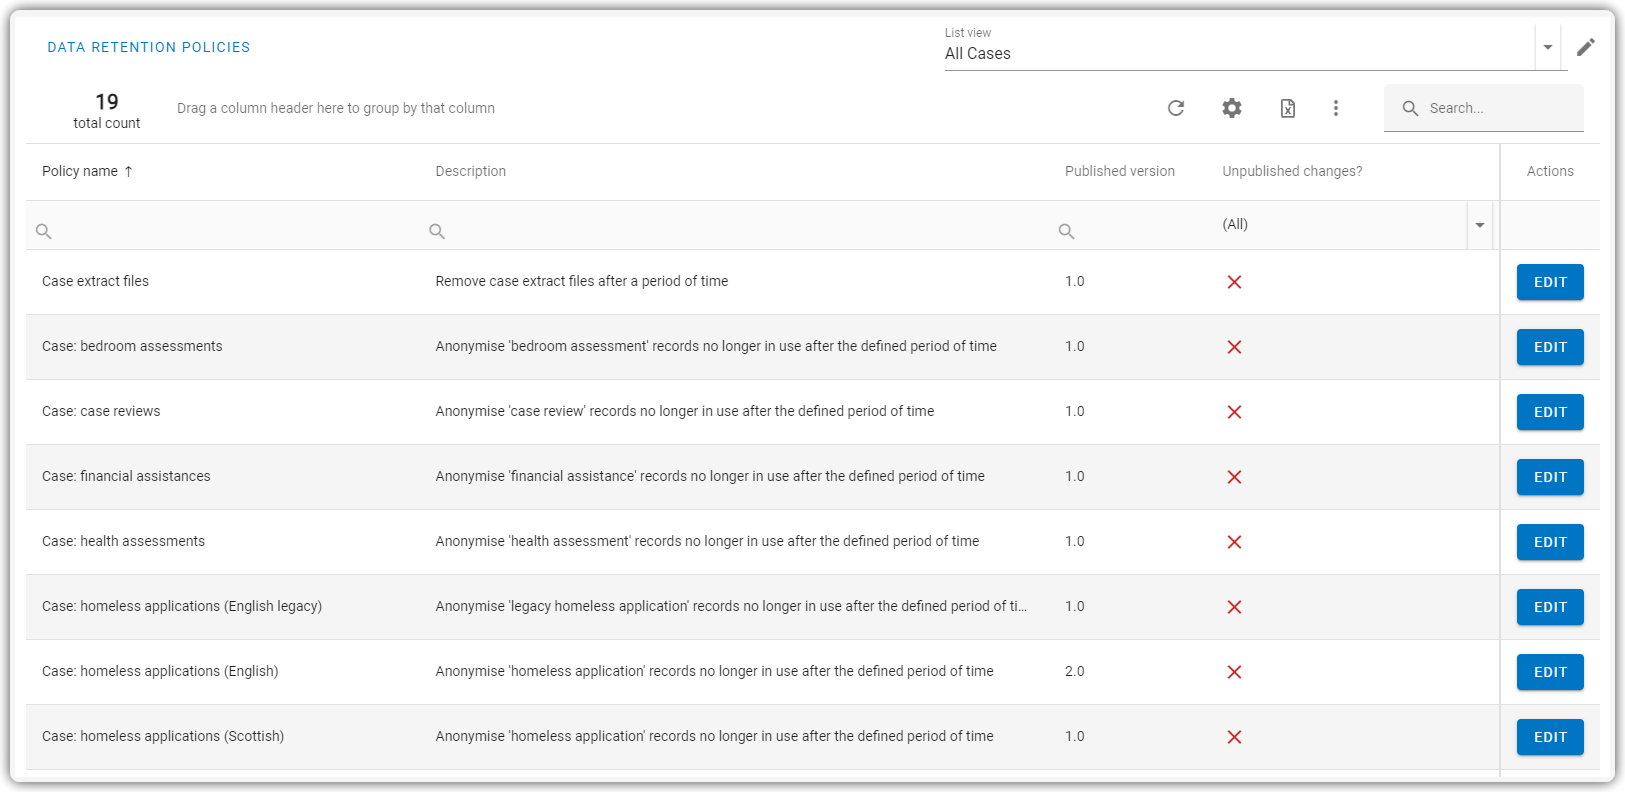Click 'Anonymise health assessment records' description
Image resolution: width=1625 pixels, height=792 pixels.
click(707, 541)
